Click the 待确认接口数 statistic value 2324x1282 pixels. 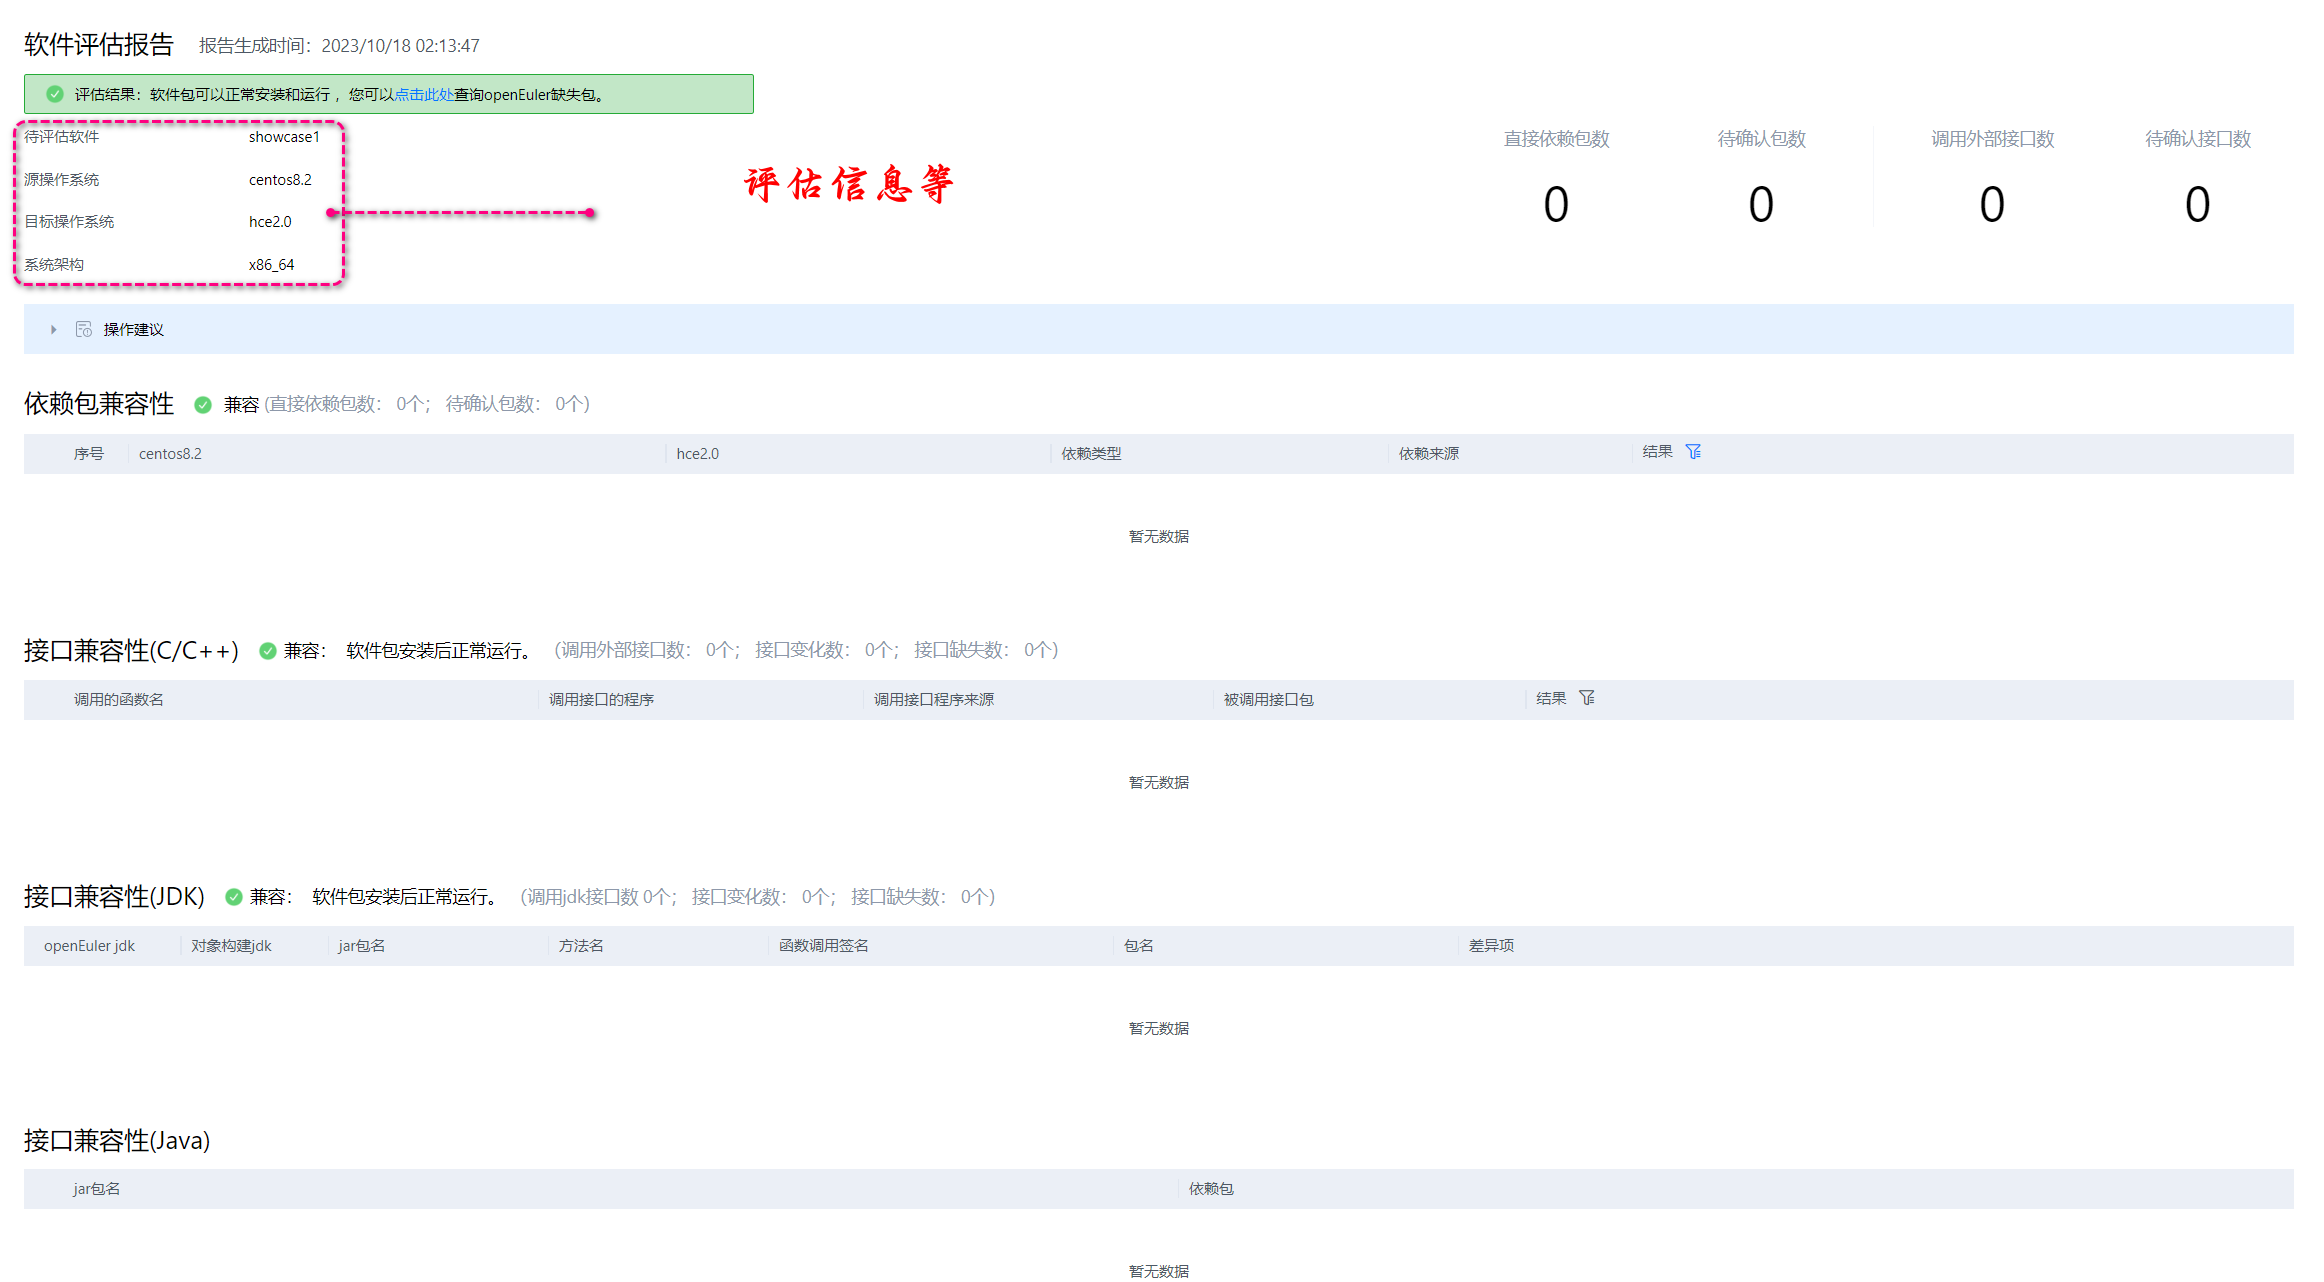2197,205
